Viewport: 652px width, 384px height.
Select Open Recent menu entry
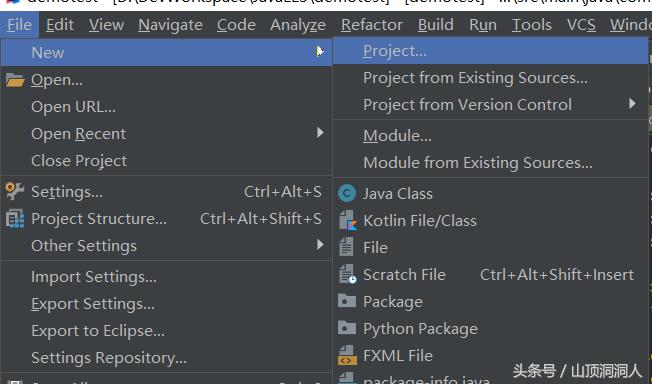[166, 134]
